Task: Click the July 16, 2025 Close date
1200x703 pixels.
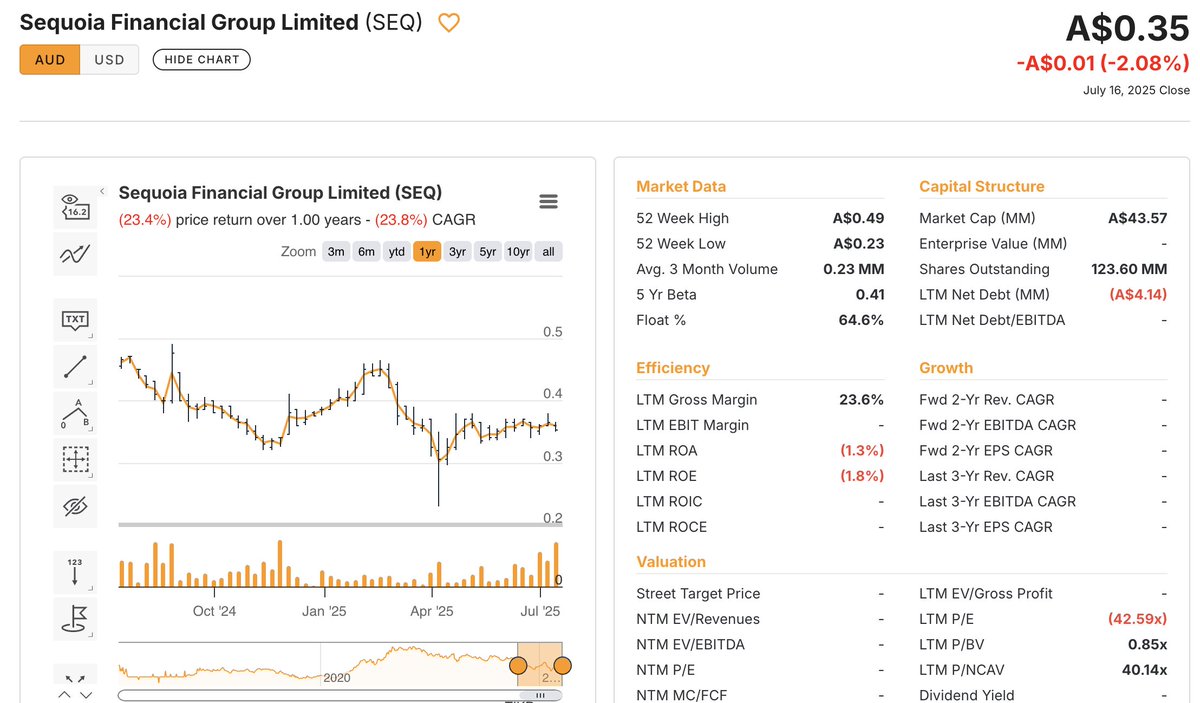Action: coord(1136,90)
